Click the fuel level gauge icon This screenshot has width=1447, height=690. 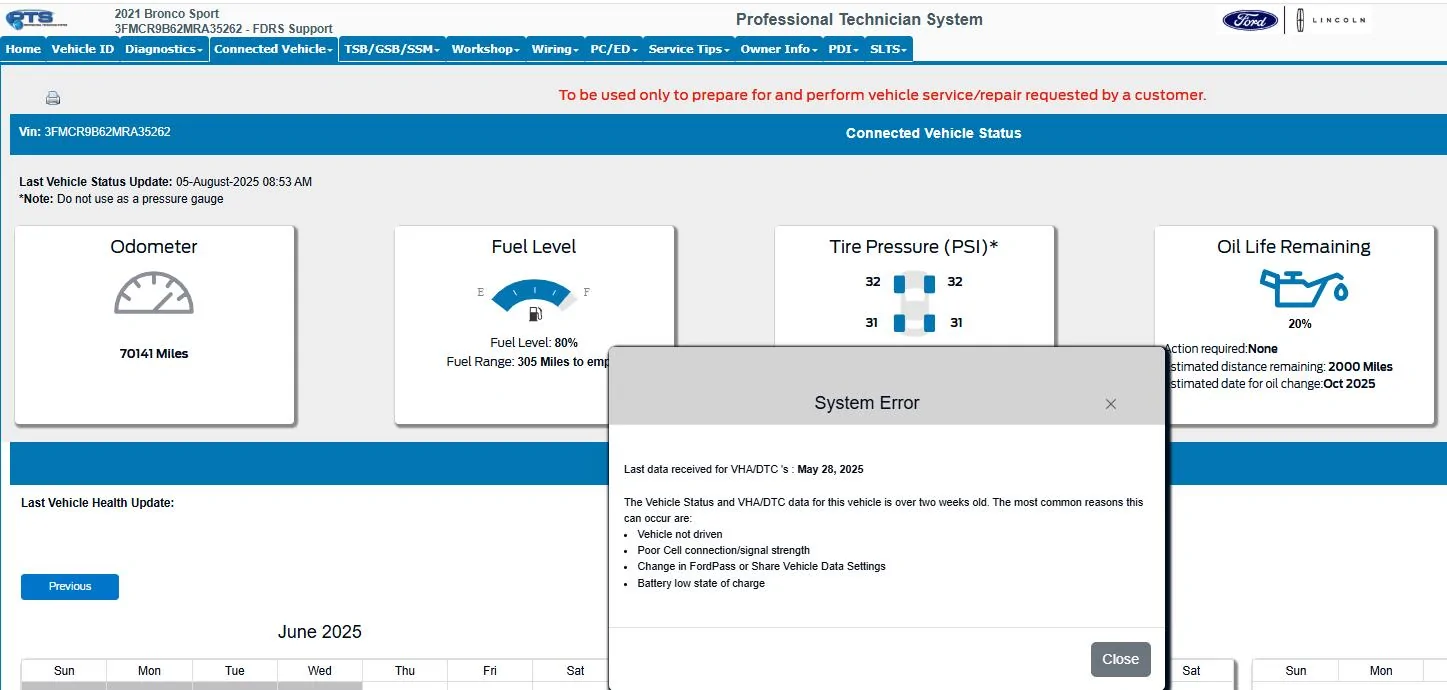(534, 296)
